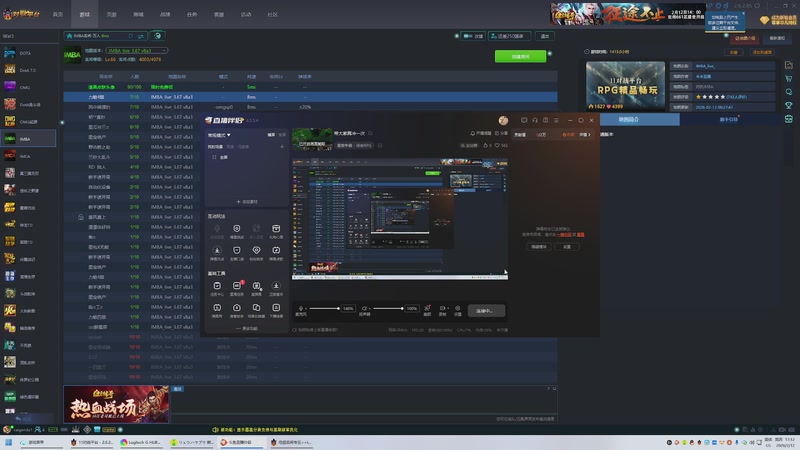Image resolution: width=800 pixels, height=450 pixels.
Task: Open user avatar in 直播伴侣 title bar
Action: (503, 120)
